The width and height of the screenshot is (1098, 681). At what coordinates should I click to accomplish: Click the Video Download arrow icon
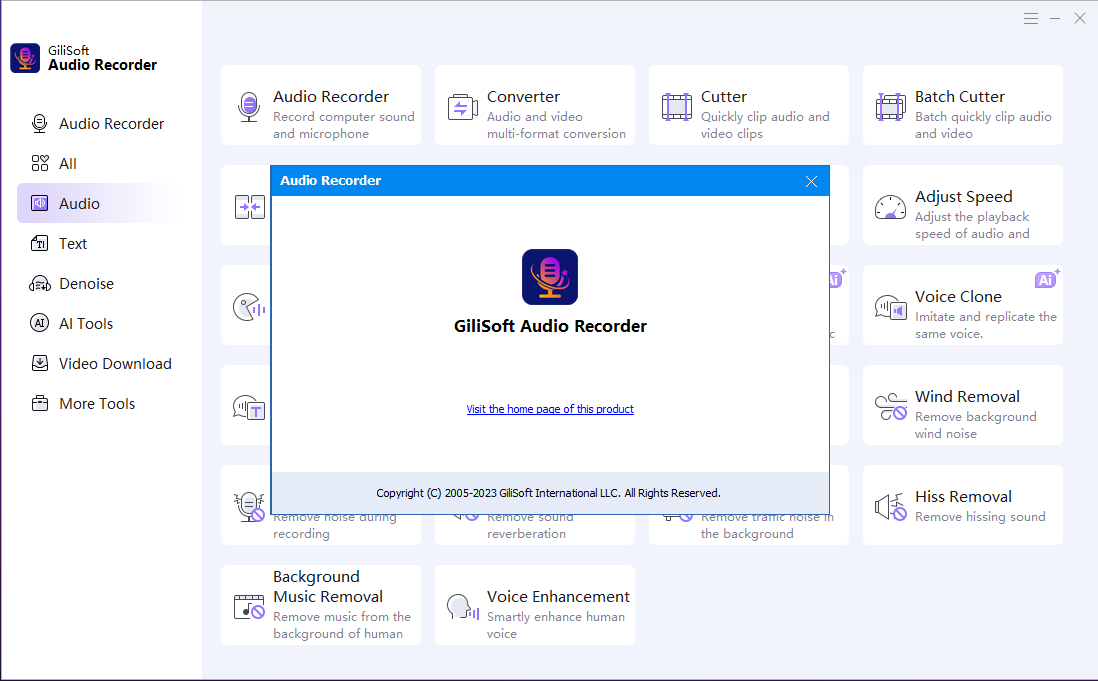40,363
